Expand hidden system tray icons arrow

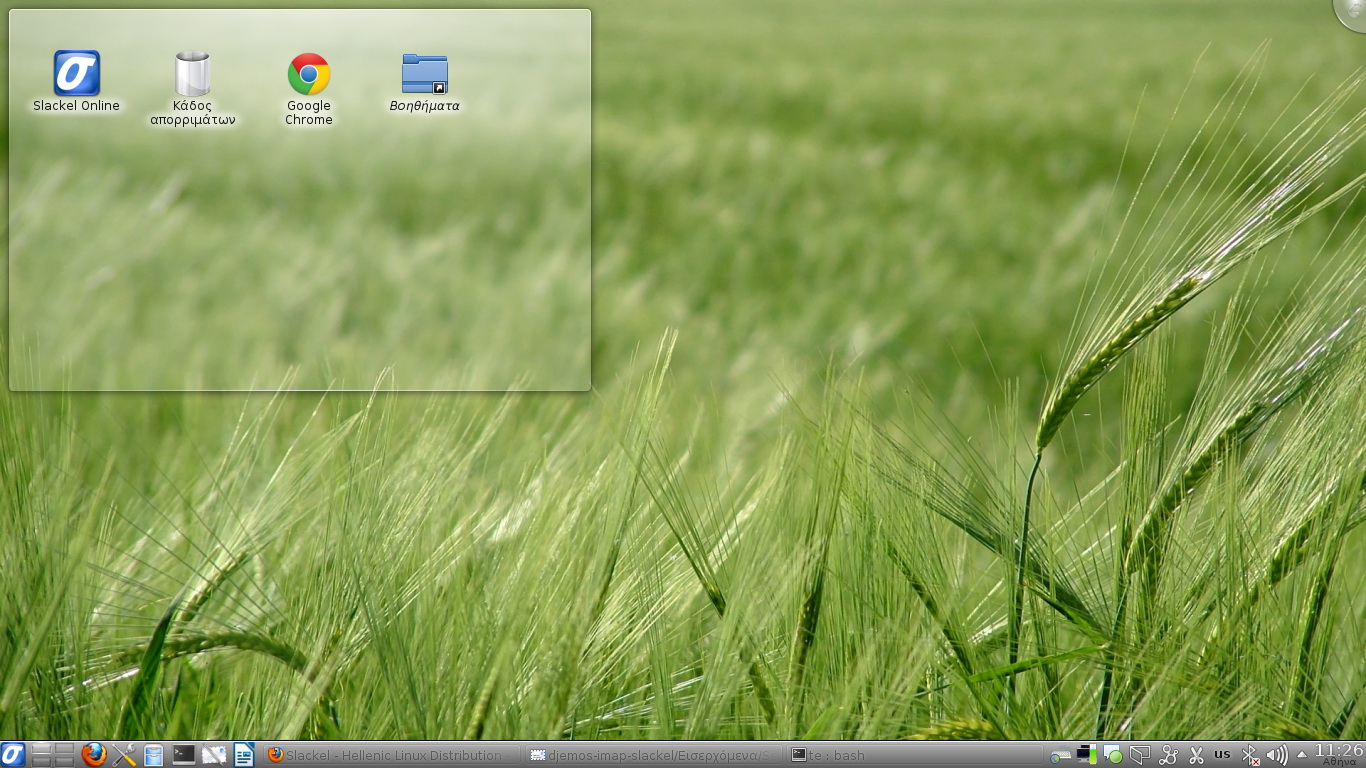pos(1301,755)
